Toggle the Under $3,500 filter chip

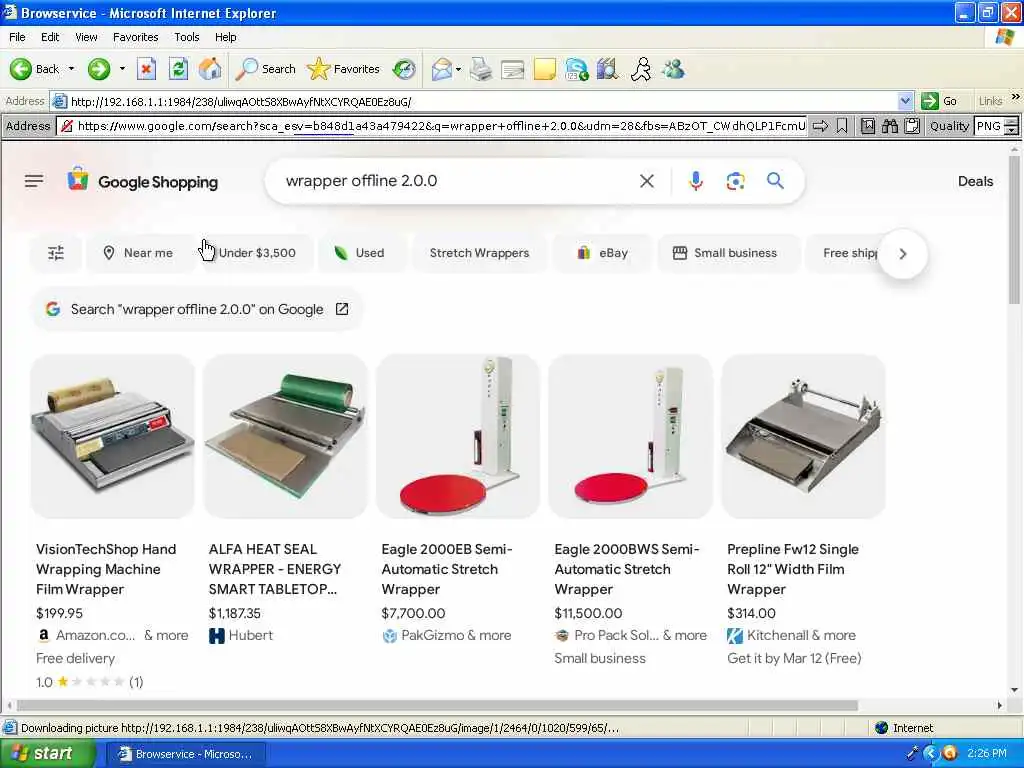pyautogui.click(x=257, y=253)
